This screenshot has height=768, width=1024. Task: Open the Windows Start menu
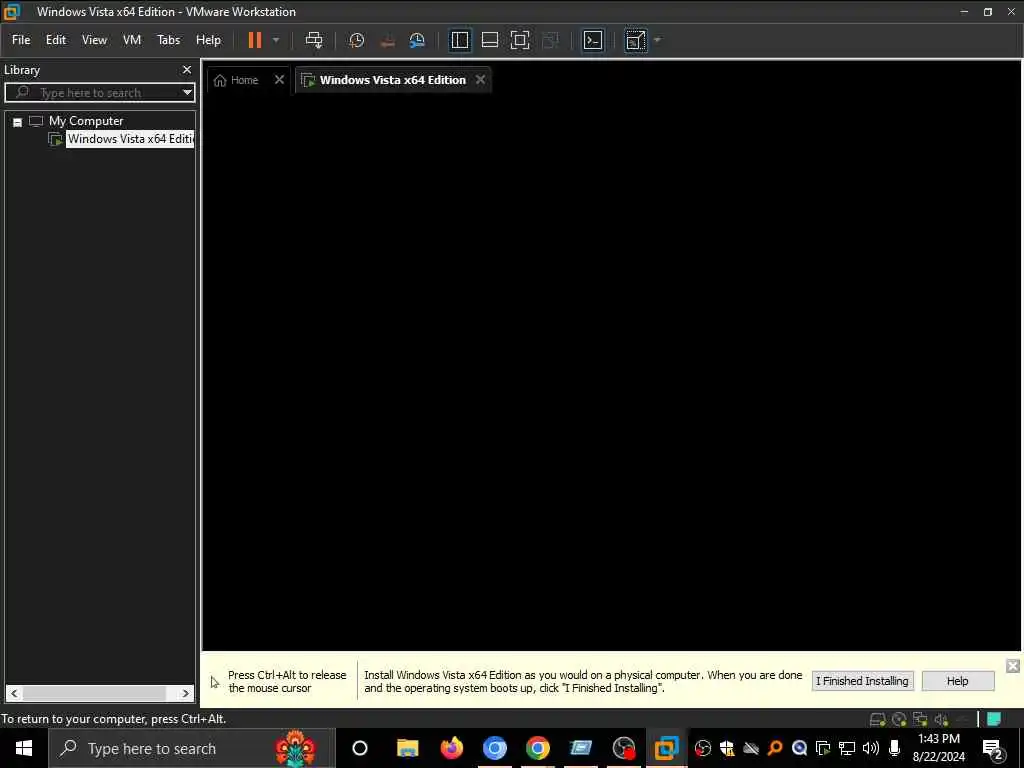[x=24, y=748]
